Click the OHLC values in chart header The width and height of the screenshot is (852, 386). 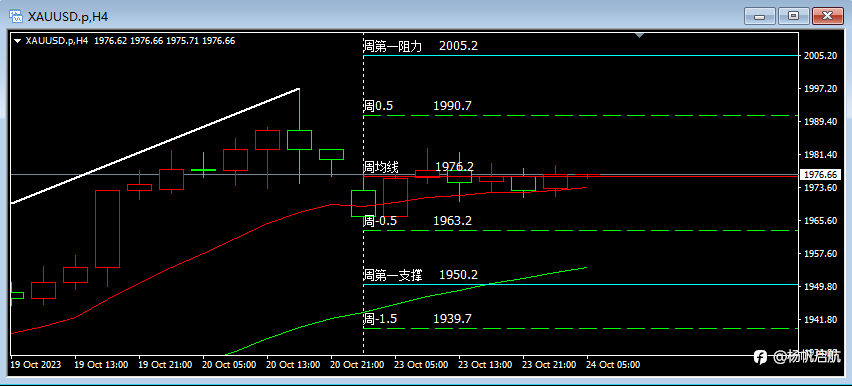pos(165,41)
